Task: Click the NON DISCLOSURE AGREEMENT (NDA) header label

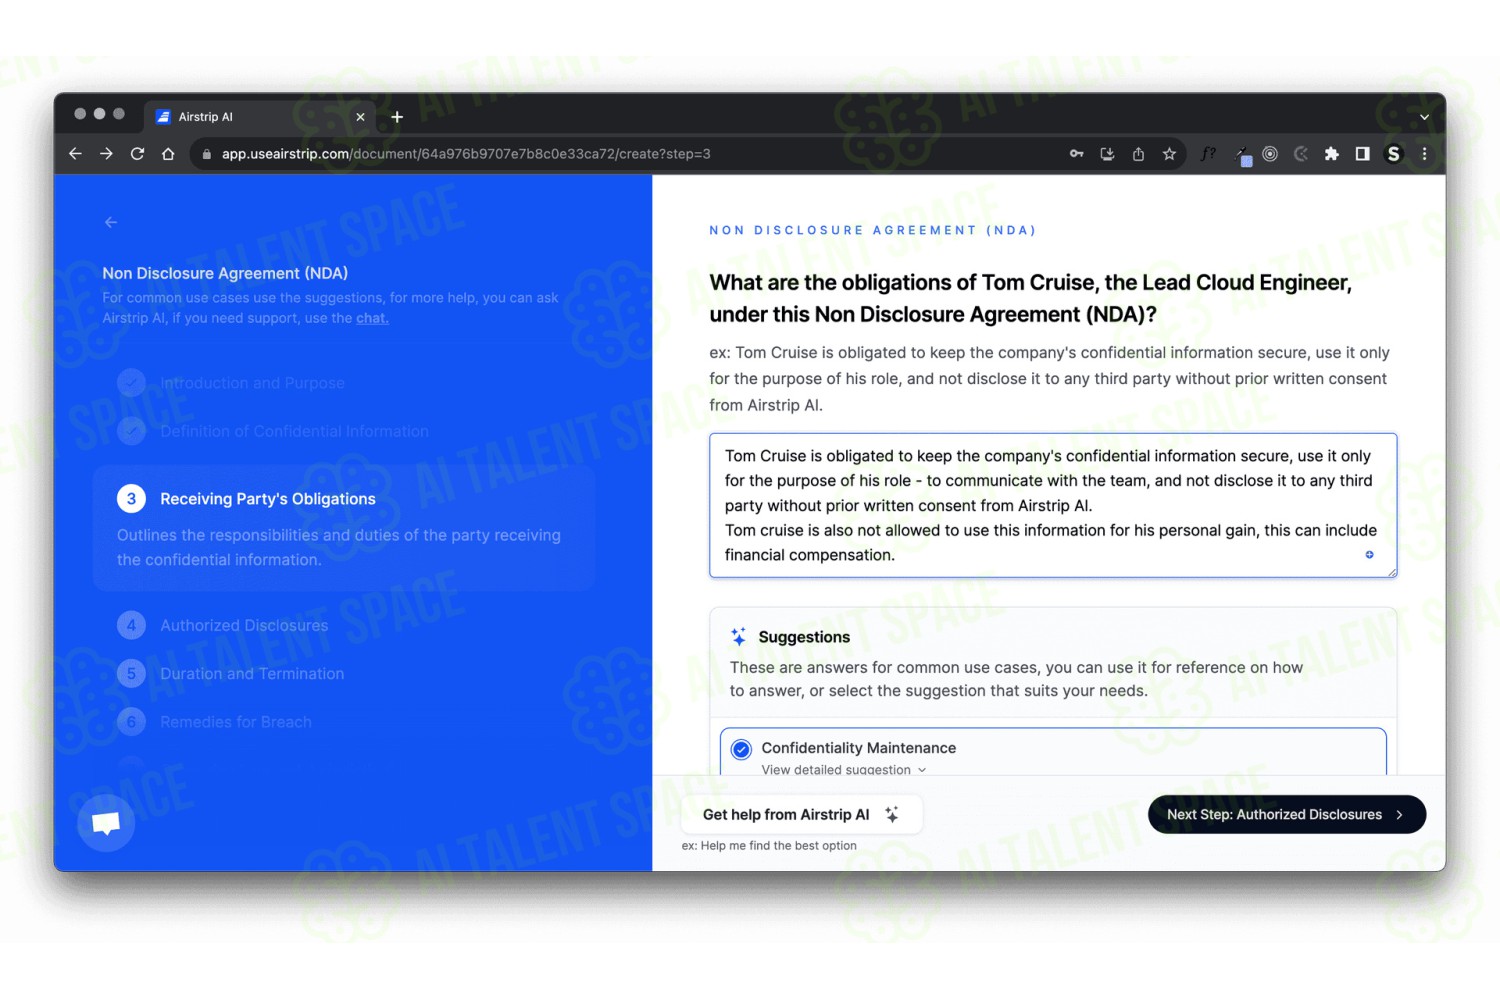Action: [873, 230]
